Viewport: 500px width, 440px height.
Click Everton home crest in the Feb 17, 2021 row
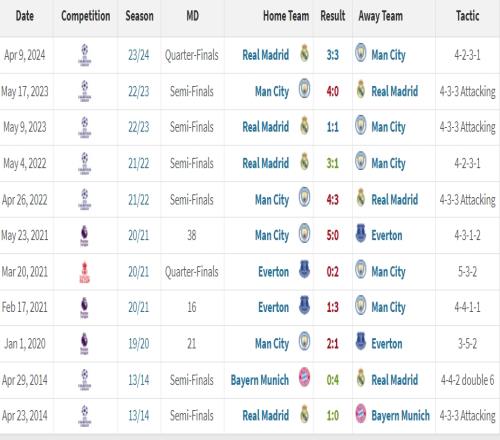pyautogui.click(x=304, y=305)
